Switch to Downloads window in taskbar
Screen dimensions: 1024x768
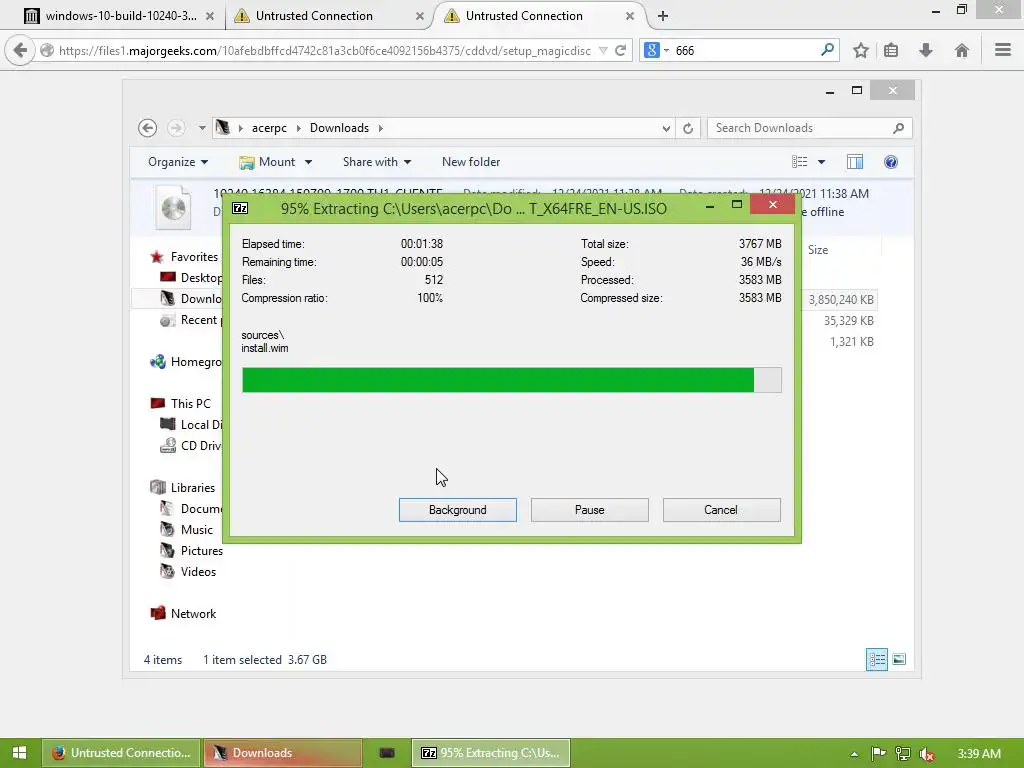pos(283,753)
